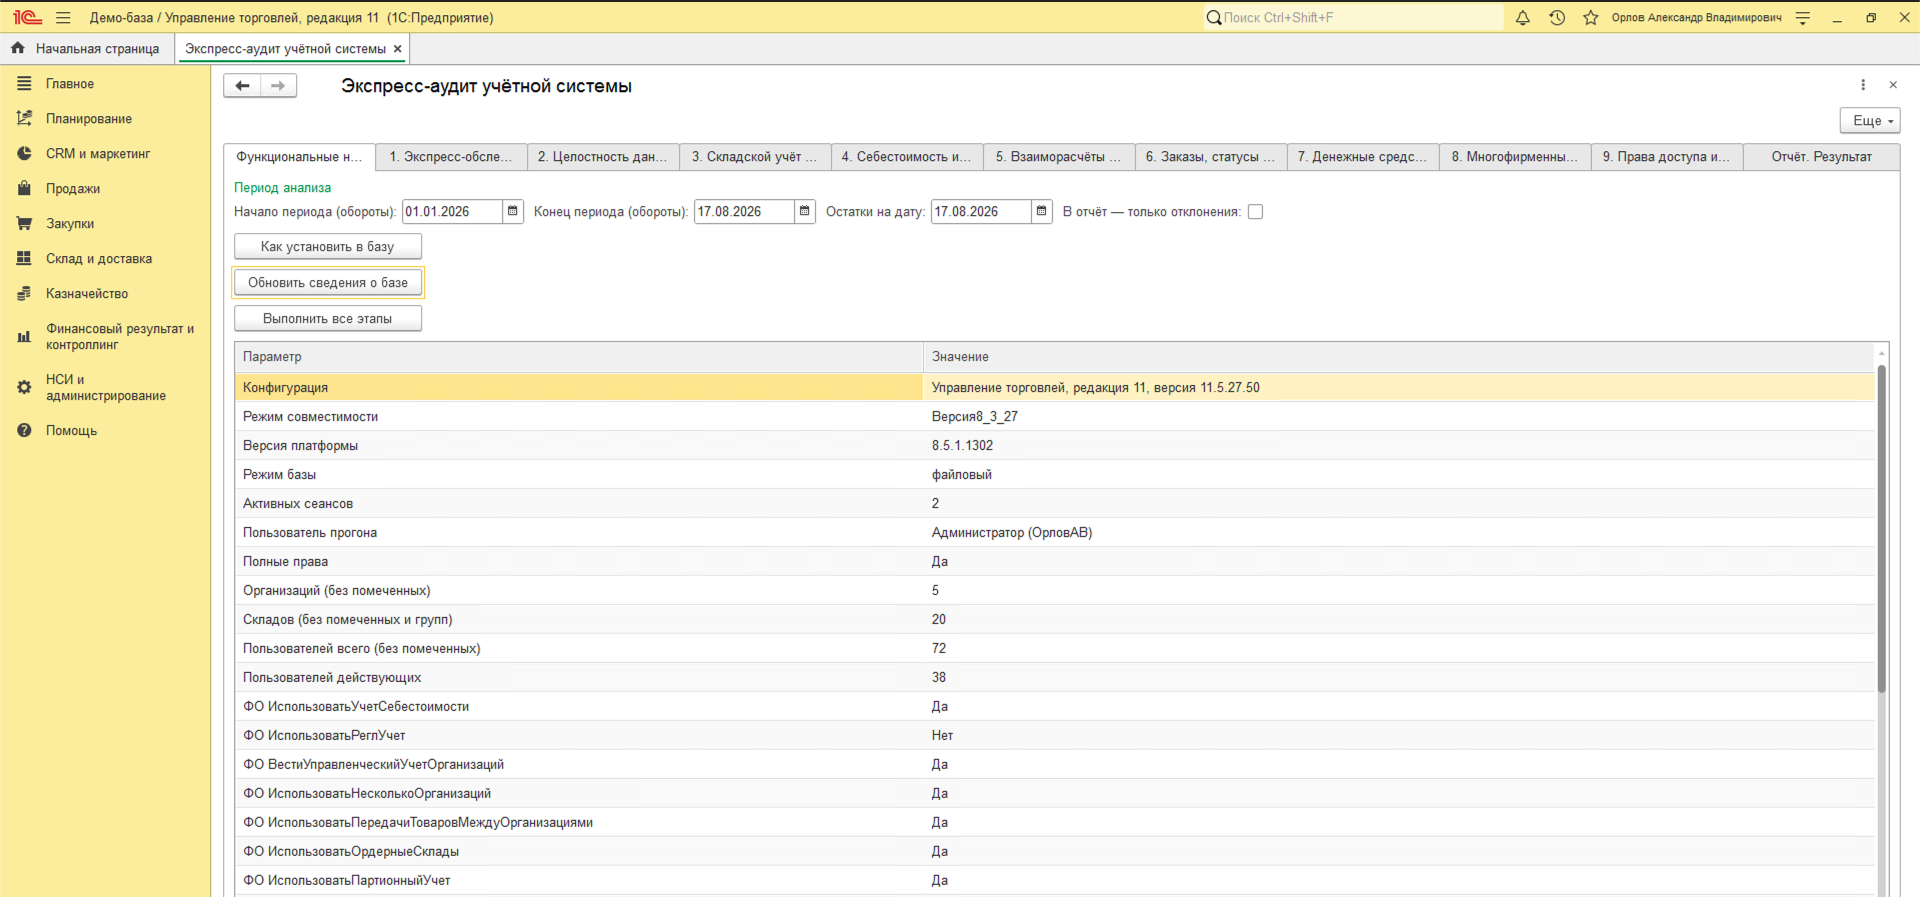
Task: Click the Конец периода date field
Action: [745, 212]
